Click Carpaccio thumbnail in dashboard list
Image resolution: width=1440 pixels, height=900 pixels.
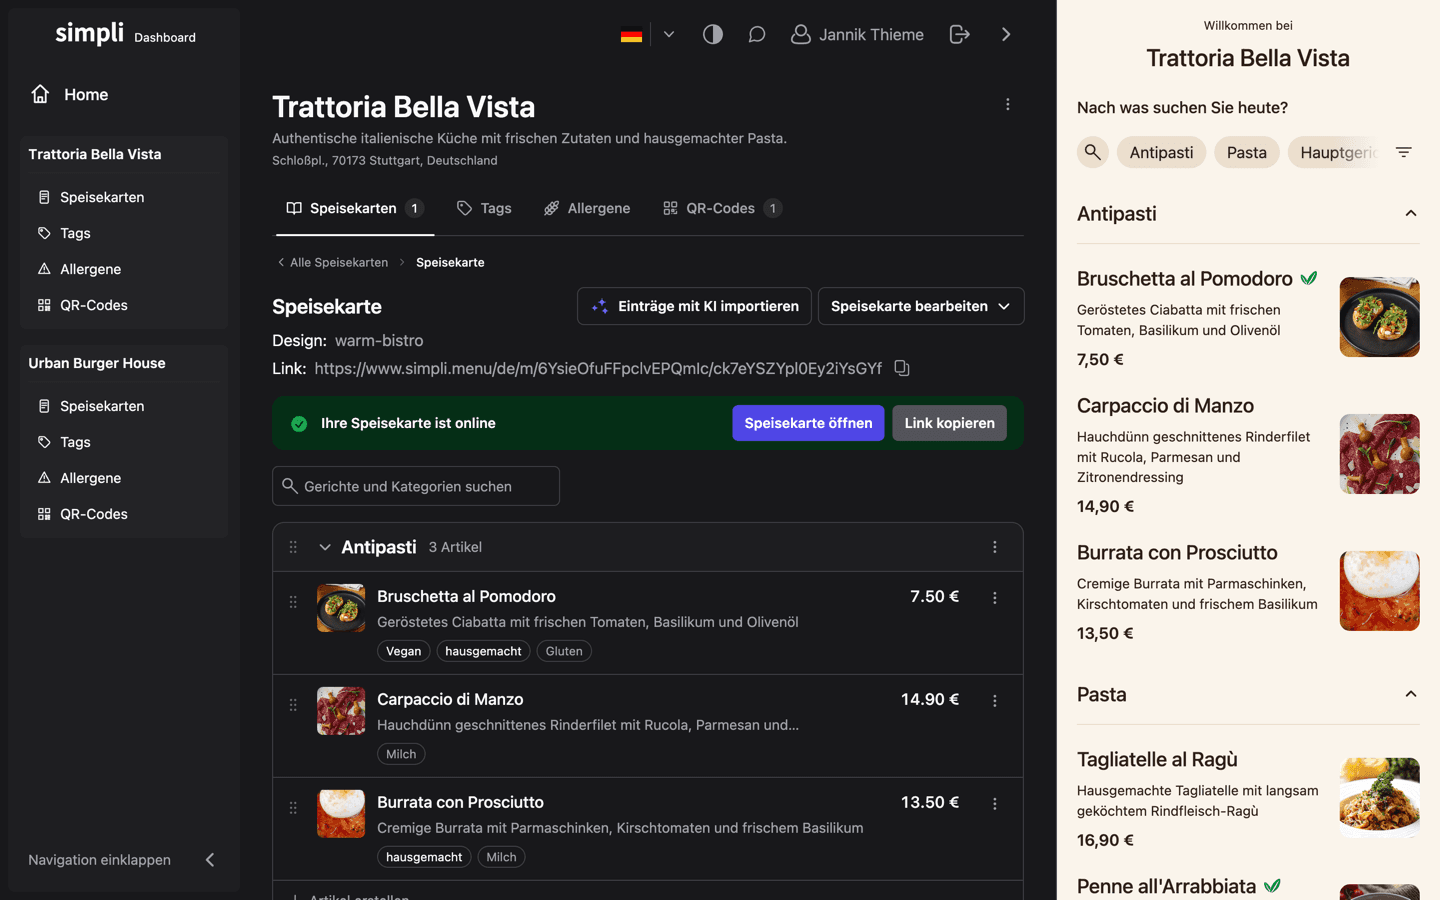341,711
